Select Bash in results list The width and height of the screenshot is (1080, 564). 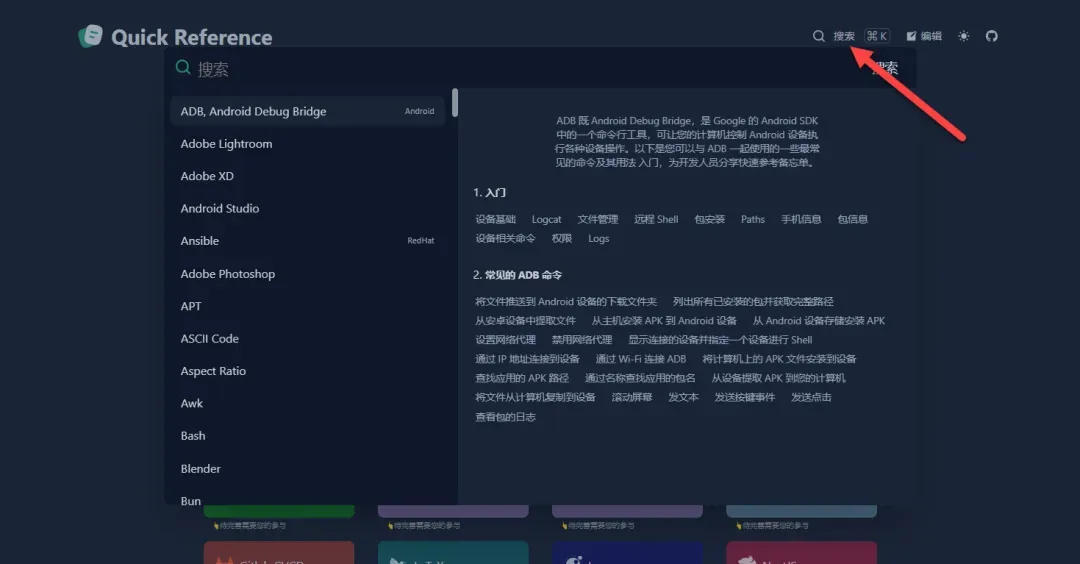307,435
